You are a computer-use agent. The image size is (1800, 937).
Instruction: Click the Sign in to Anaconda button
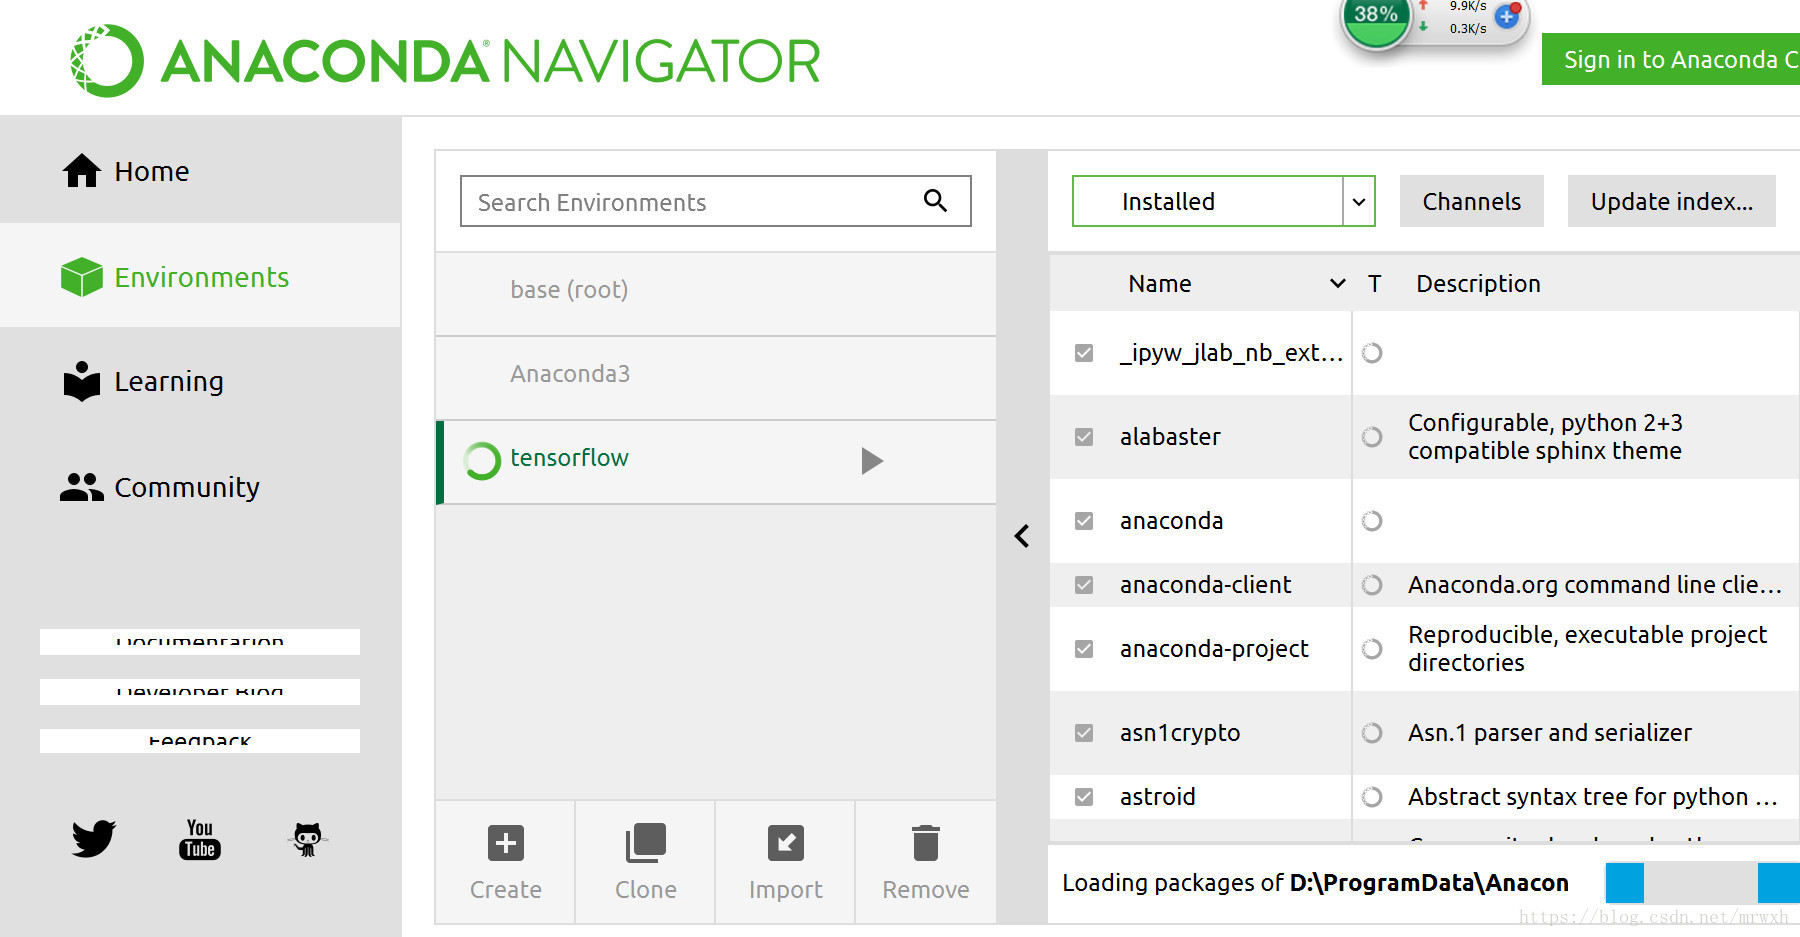coord(1671,59)
